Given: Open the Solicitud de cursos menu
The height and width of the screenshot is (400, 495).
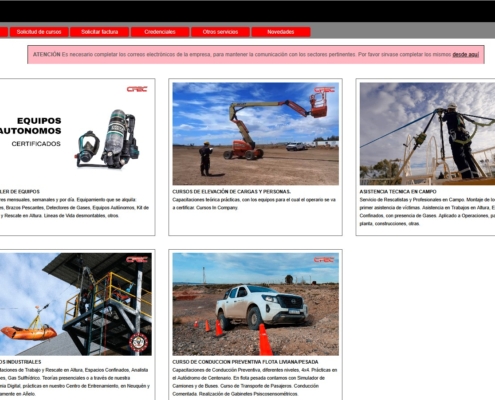Looking at the screenshot, I should click(x=39, y=32).
